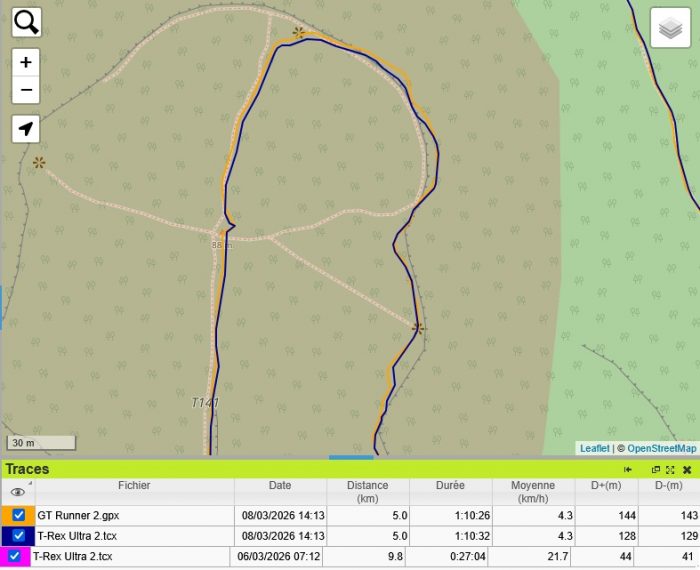Uncheck the GT Runner 2.gpx trace
This screenshot has height=570, width=700.
pyautogui.click(x=19, y=515)
